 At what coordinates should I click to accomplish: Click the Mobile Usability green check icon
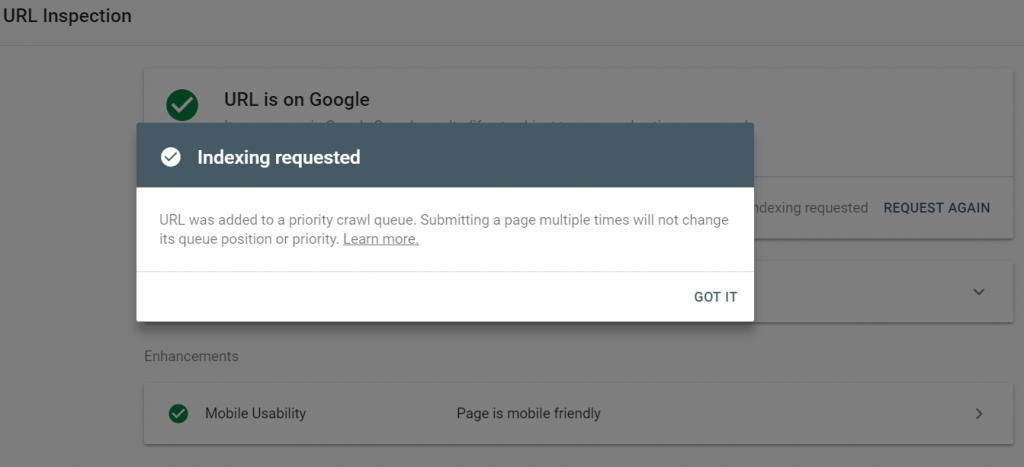point(178,413)
